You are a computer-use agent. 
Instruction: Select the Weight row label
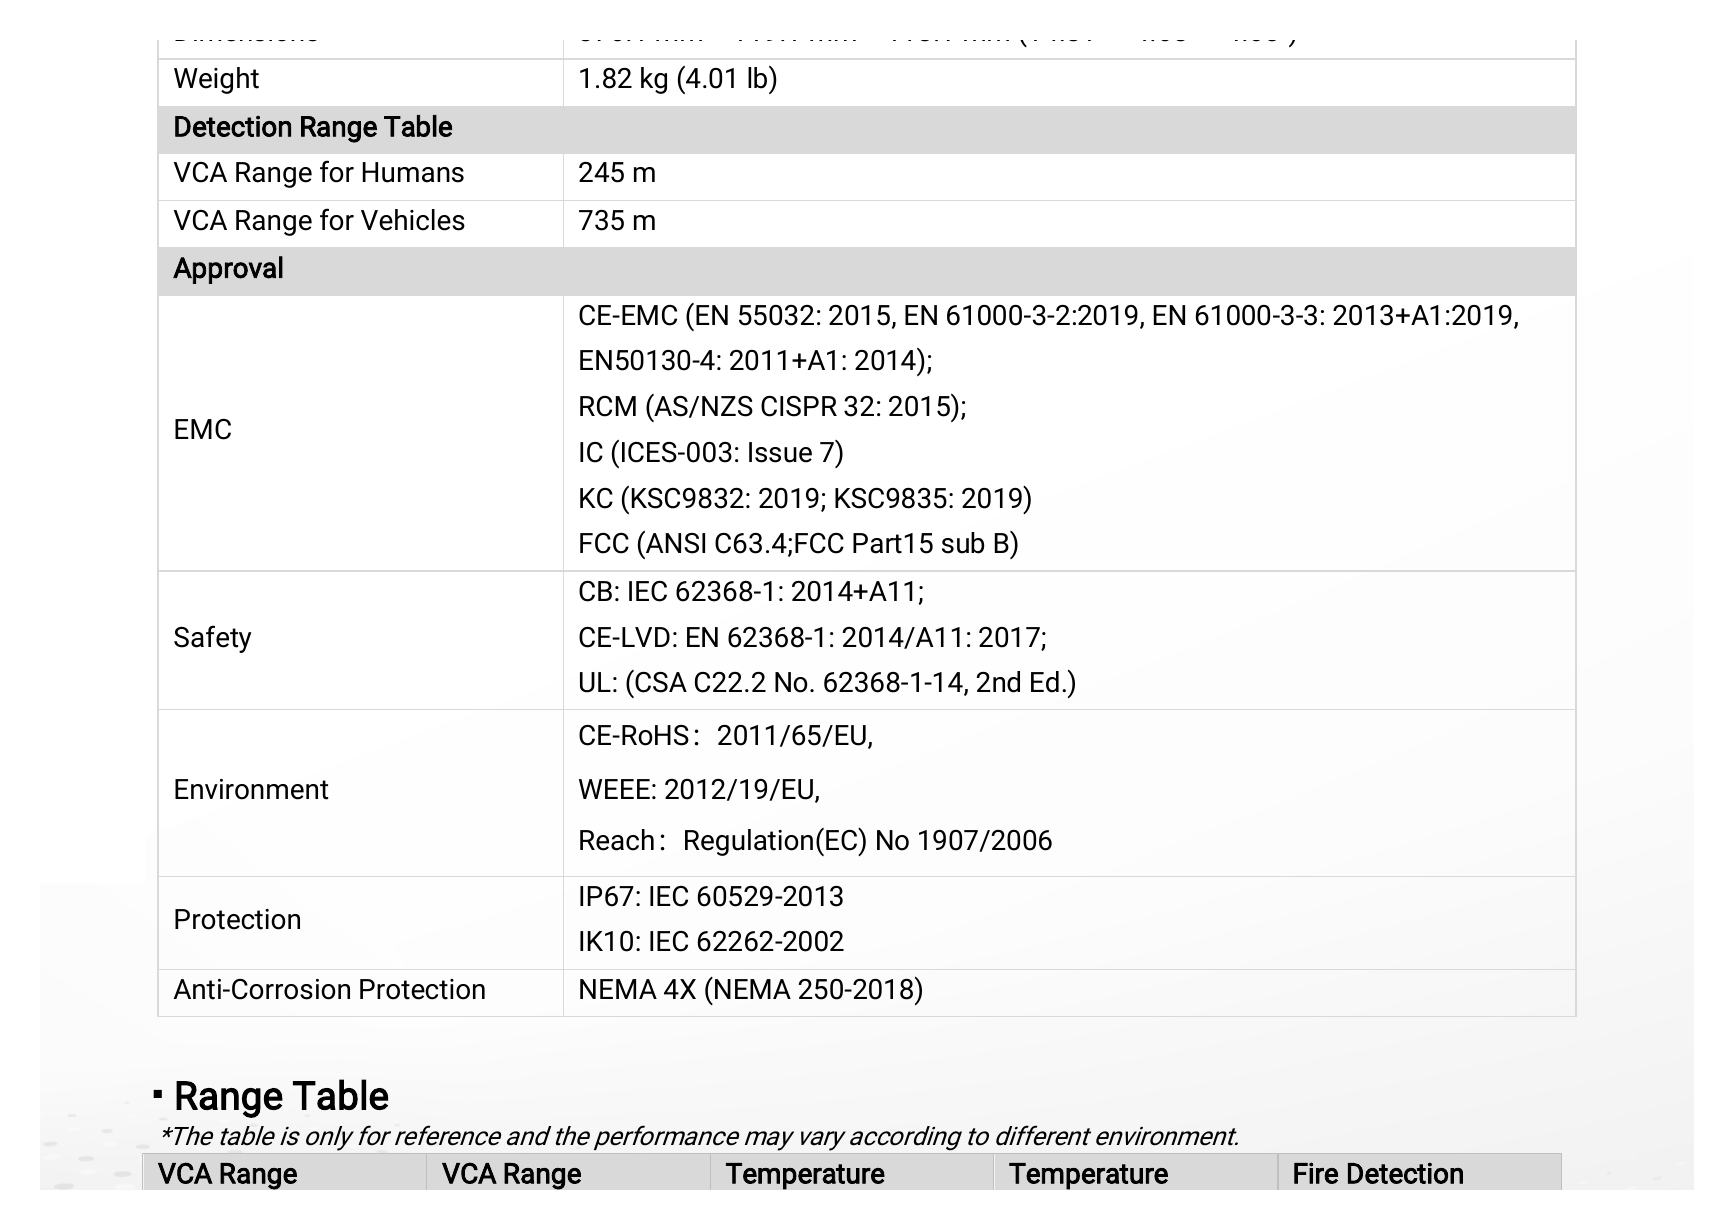(x=216, y=79)
